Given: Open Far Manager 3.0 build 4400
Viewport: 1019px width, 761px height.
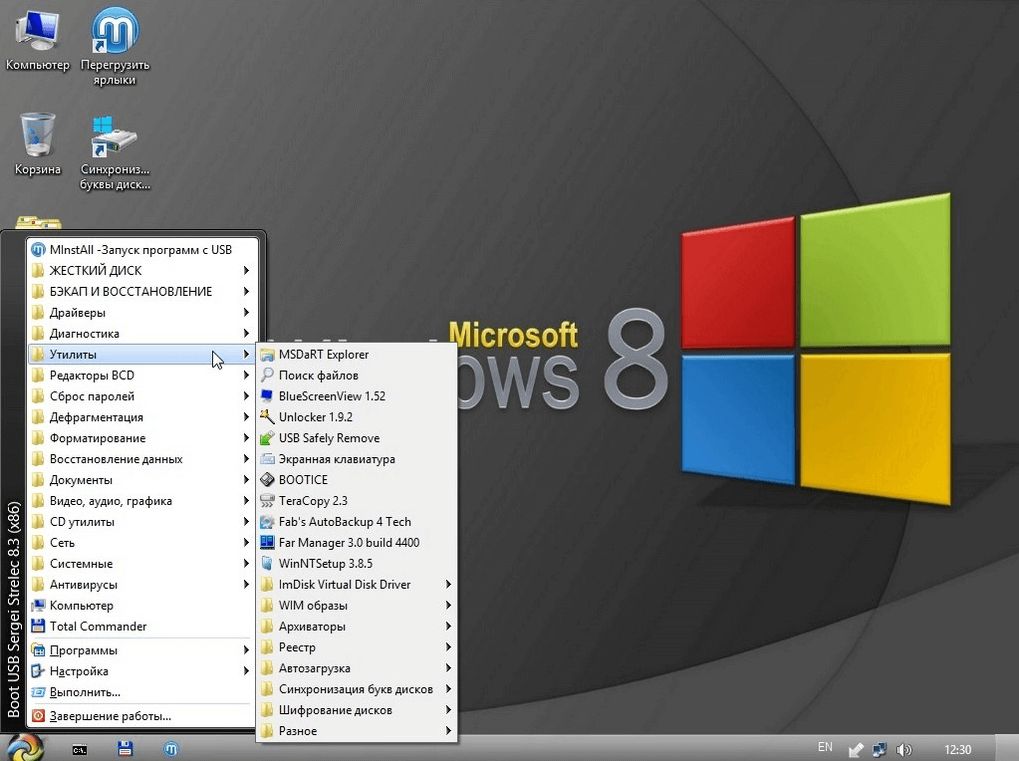Looking at the screenshot, I should click(348, 543).
